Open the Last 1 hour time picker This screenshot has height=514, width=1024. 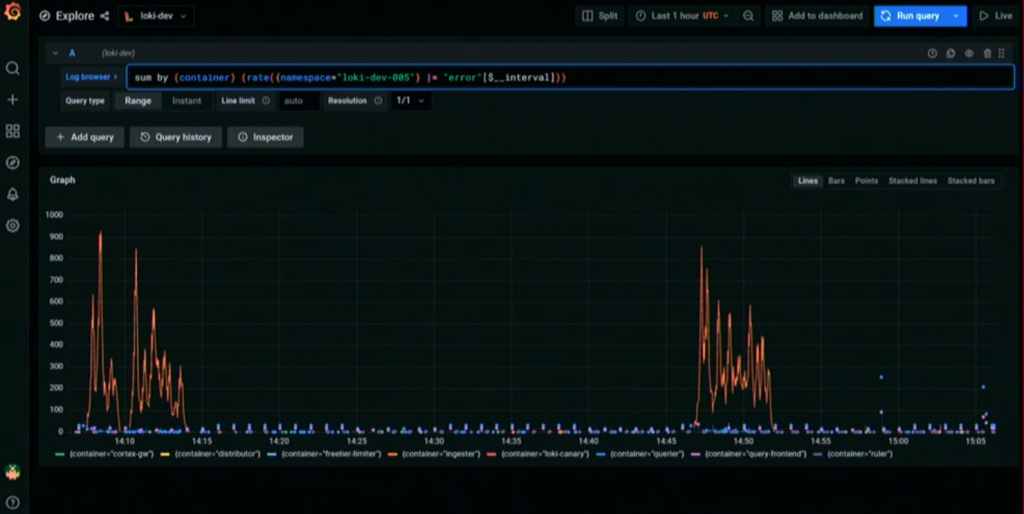click(x=682, y=16)
